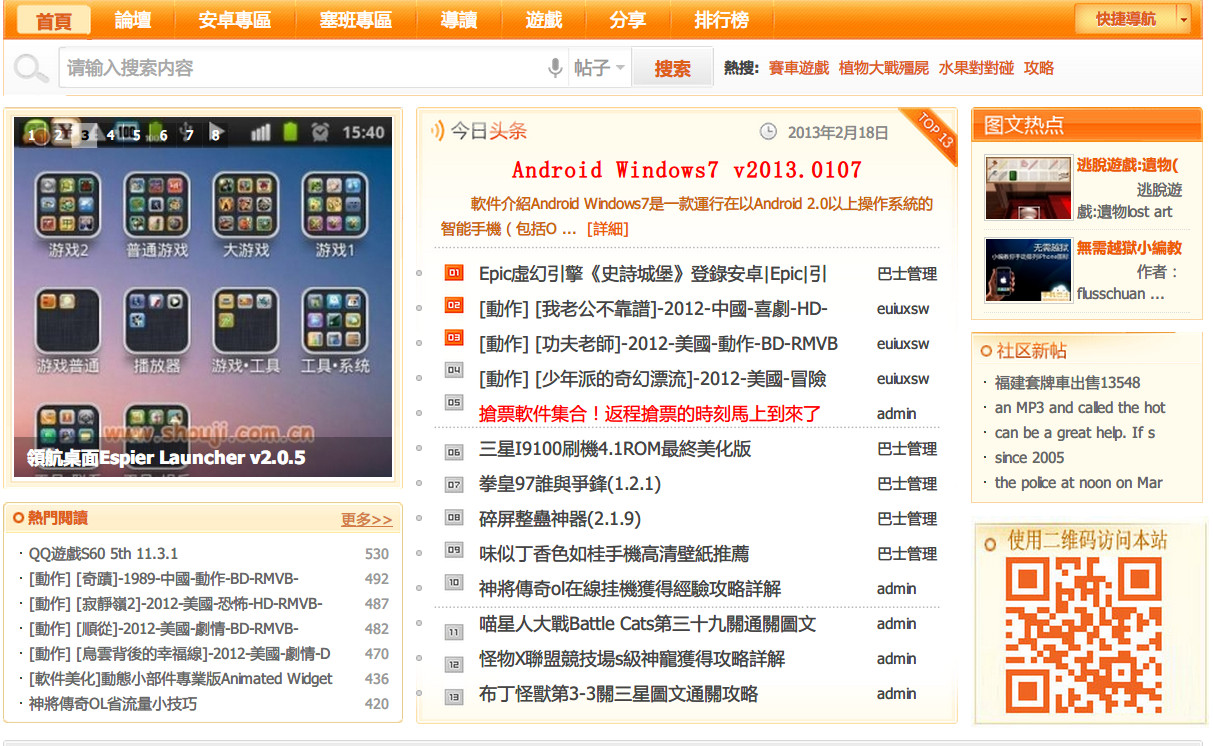Click the QR code image

(1082, 635)
